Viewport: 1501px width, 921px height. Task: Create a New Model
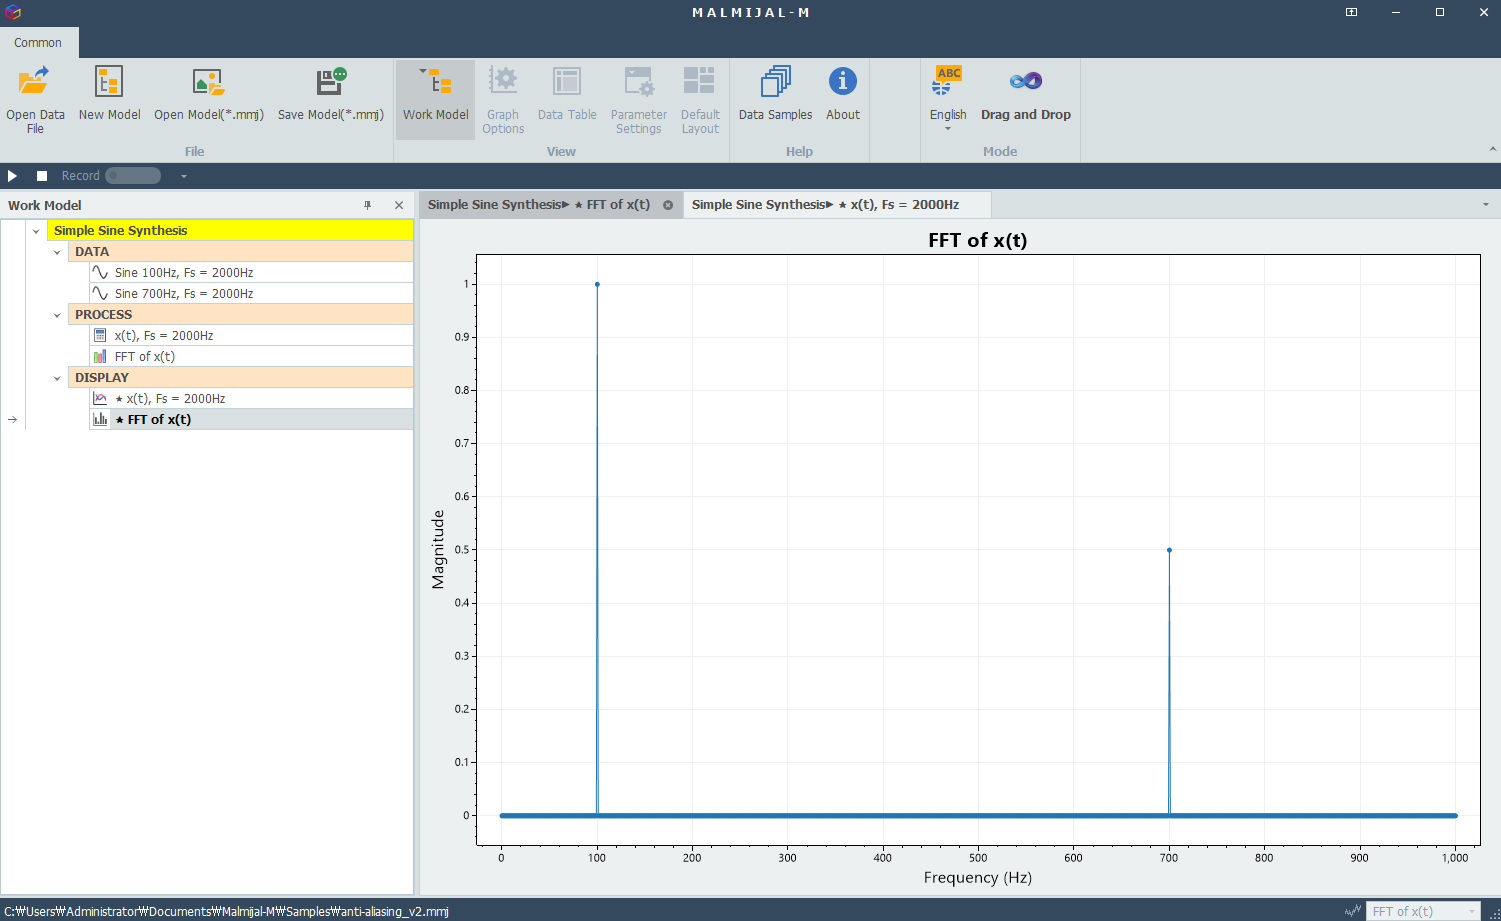pyautogui.click(x=109, y=94)
